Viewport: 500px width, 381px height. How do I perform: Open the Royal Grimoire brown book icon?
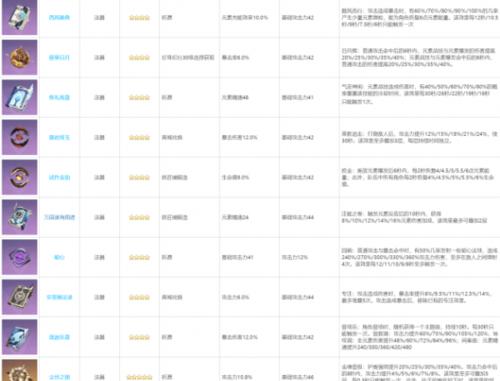pos(19,297)
